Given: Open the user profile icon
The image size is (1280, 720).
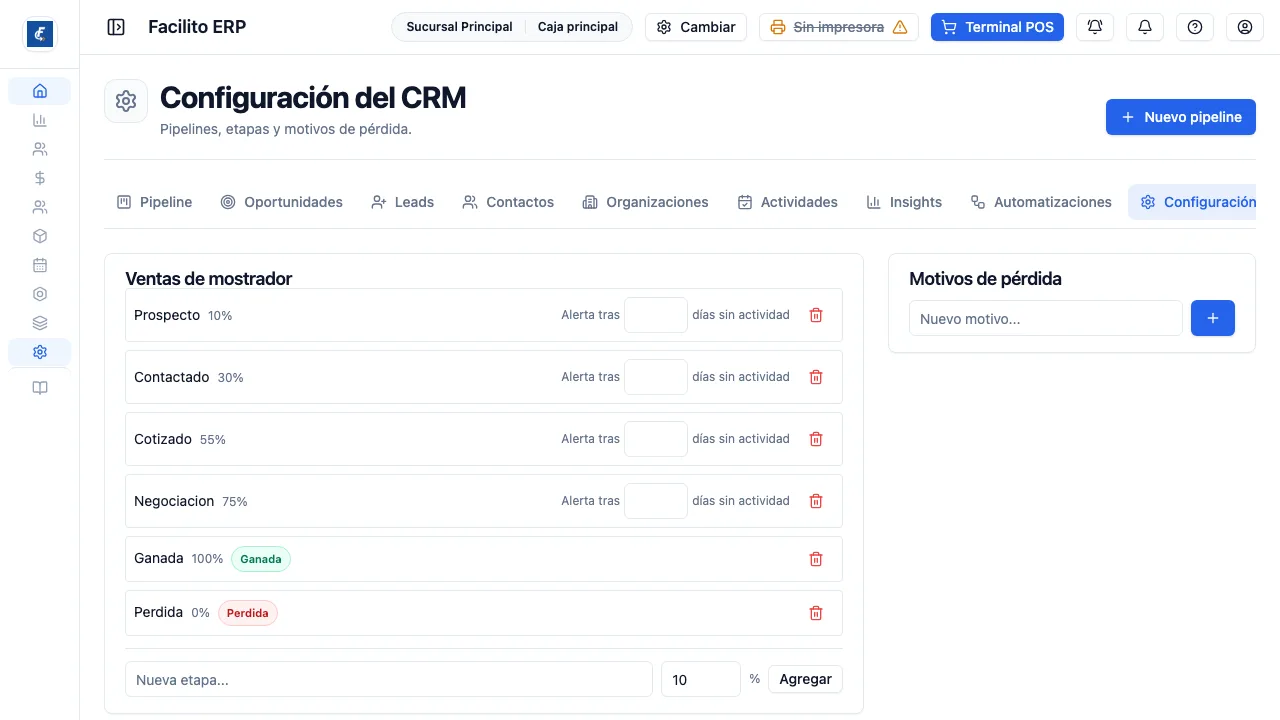Looking at the screenshot, I should click(x=1245, y=27).
